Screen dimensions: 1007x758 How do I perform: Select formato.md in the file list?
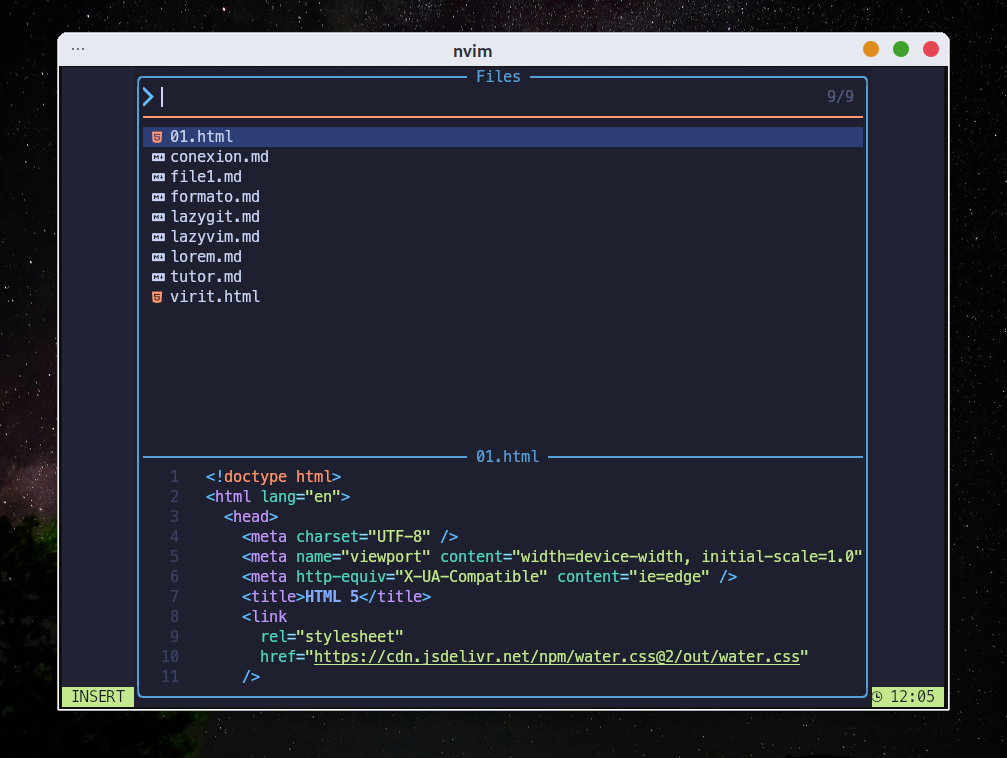coord(214,197)
